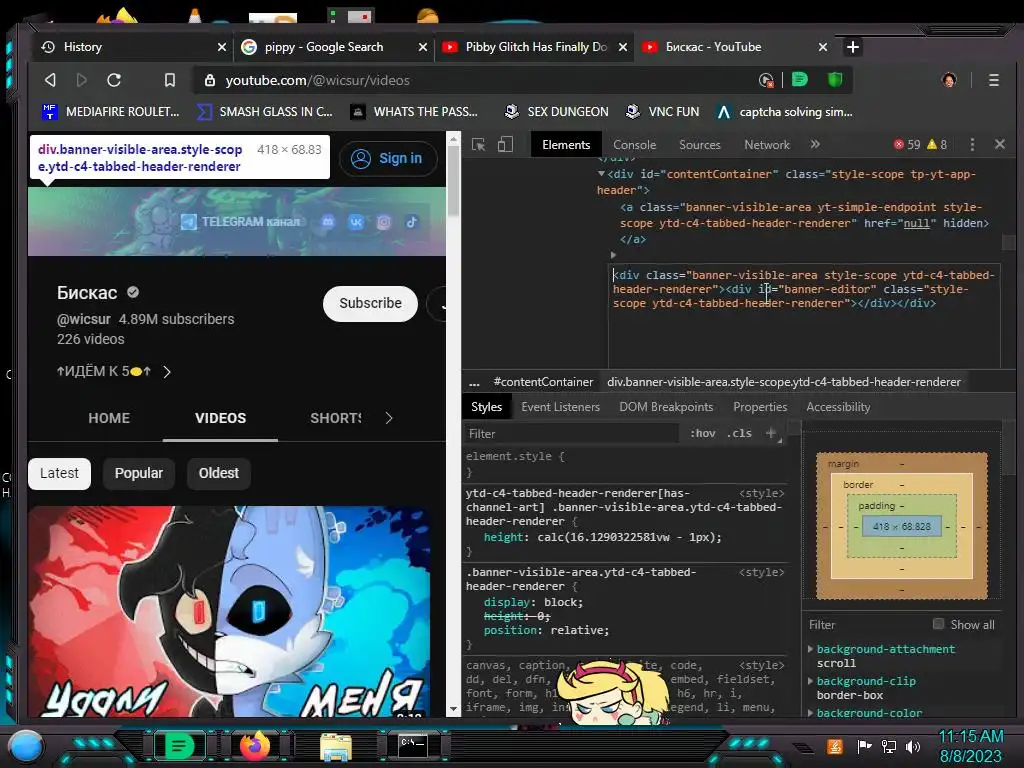Image resolution: width=1024 pixels, height=768 pixels.
Task: Open the browser hamburger menu
Action: [x=994, y=80]
